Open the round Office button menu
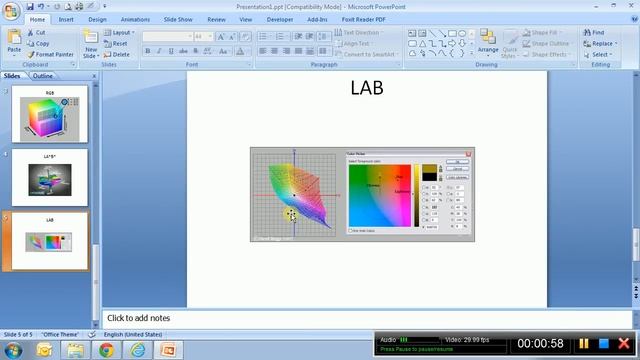This screenshot has width=640, height=360. point(11,11)
